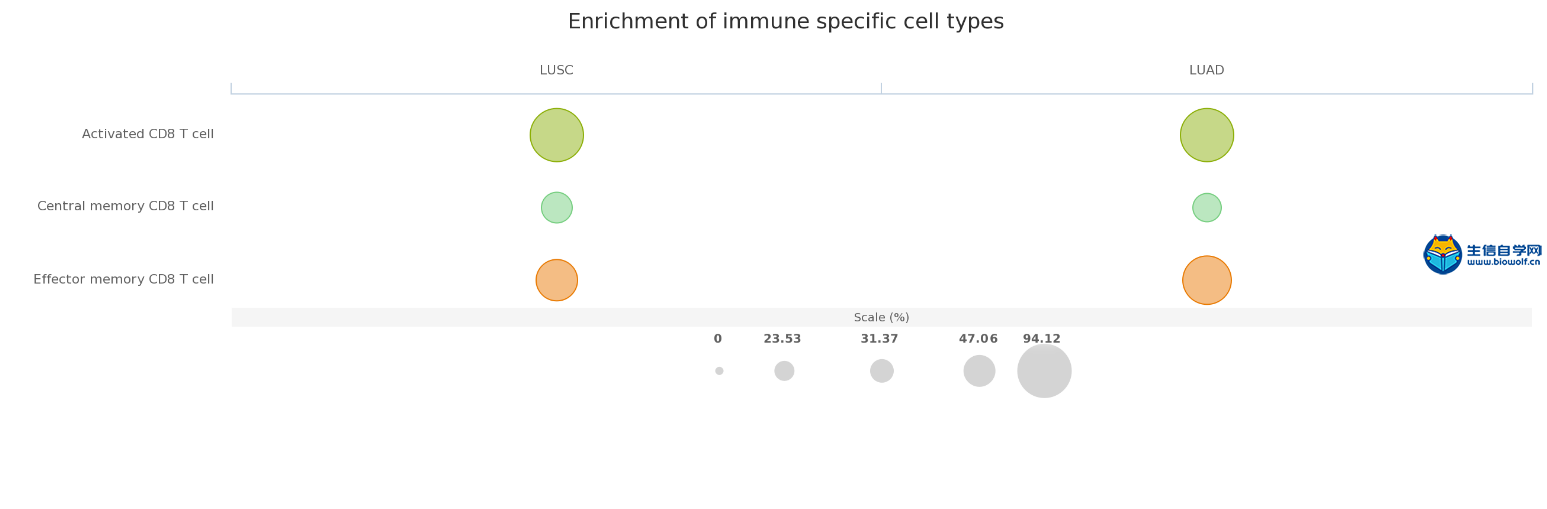Click the 94.12 scale legend circle

[x=1045, y=371]
